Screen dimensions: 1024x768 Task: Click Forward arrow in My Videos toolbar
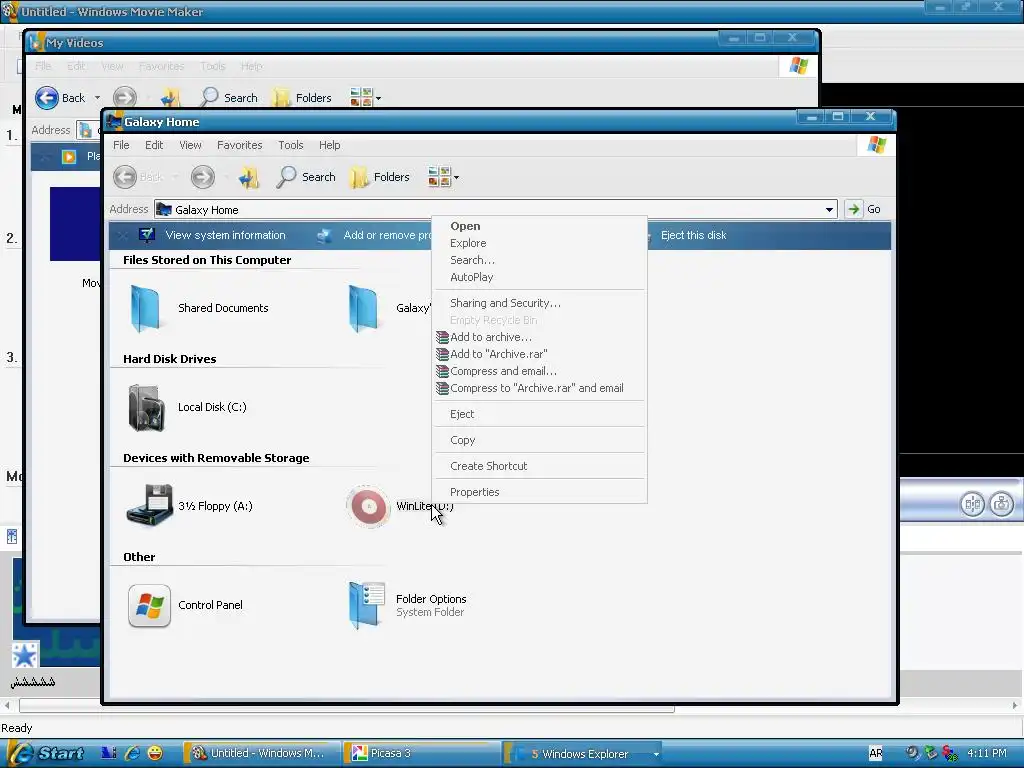(x=124, y=98)
